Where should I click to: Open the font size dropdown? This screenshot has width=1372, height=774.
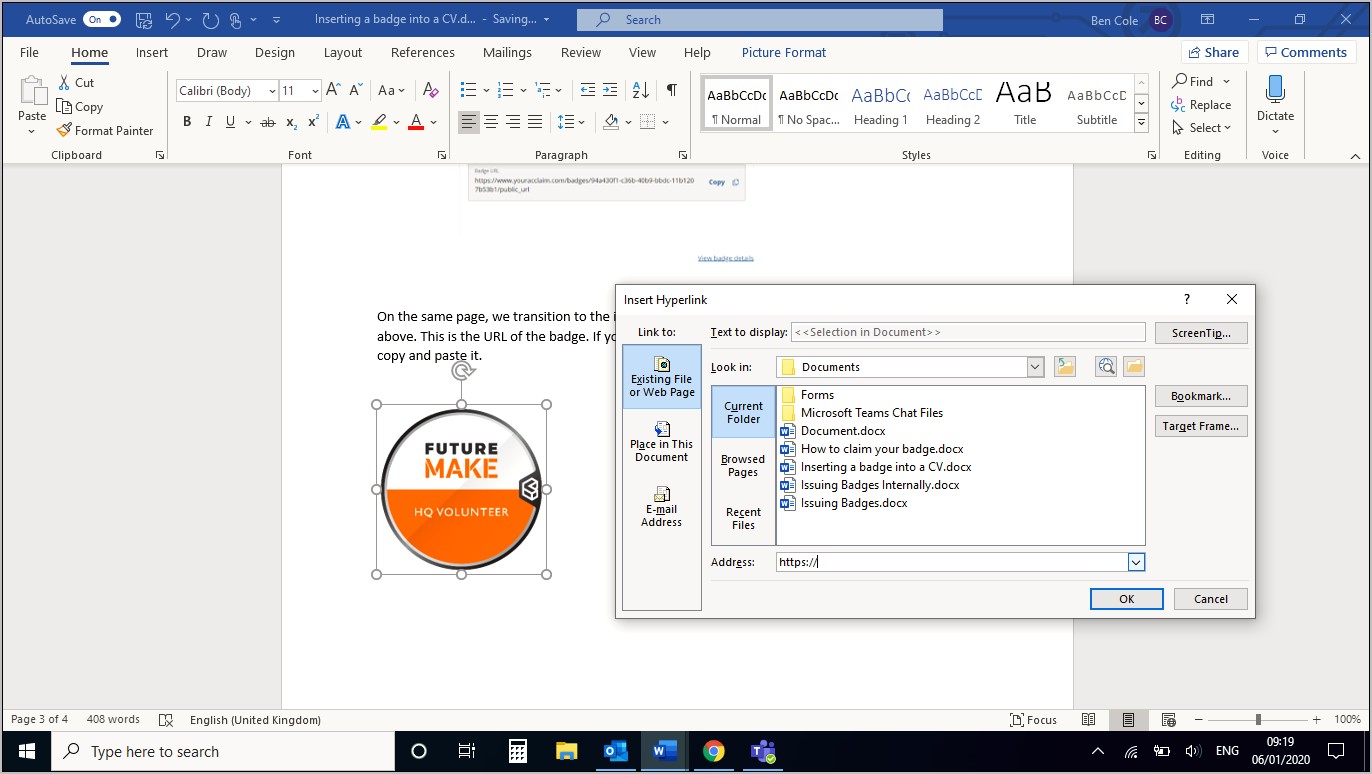pos(315,91)
